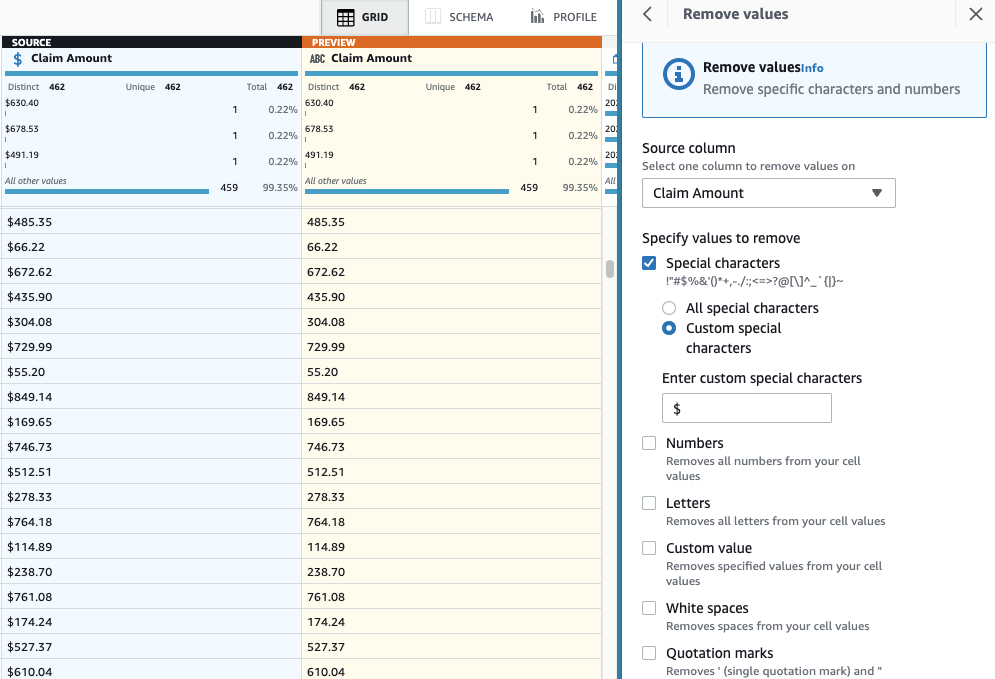995x679 pixels.
Task: Click the preview cell 169.65
Action: (452, 422)
